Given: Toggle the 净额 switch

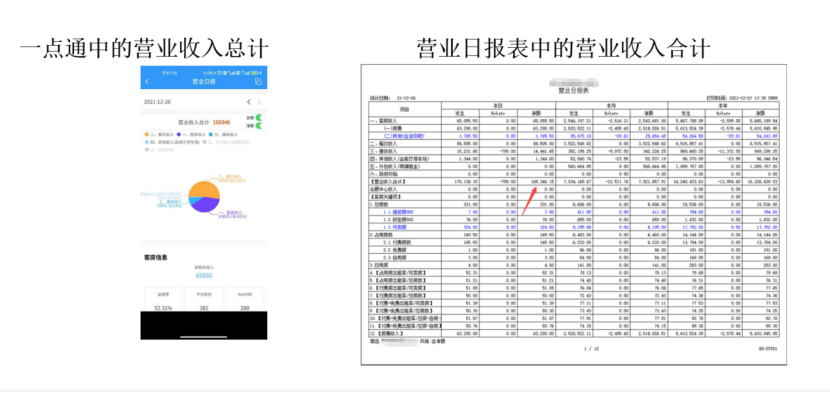Looking at the screenshot, I should click(x=259, y=126).
